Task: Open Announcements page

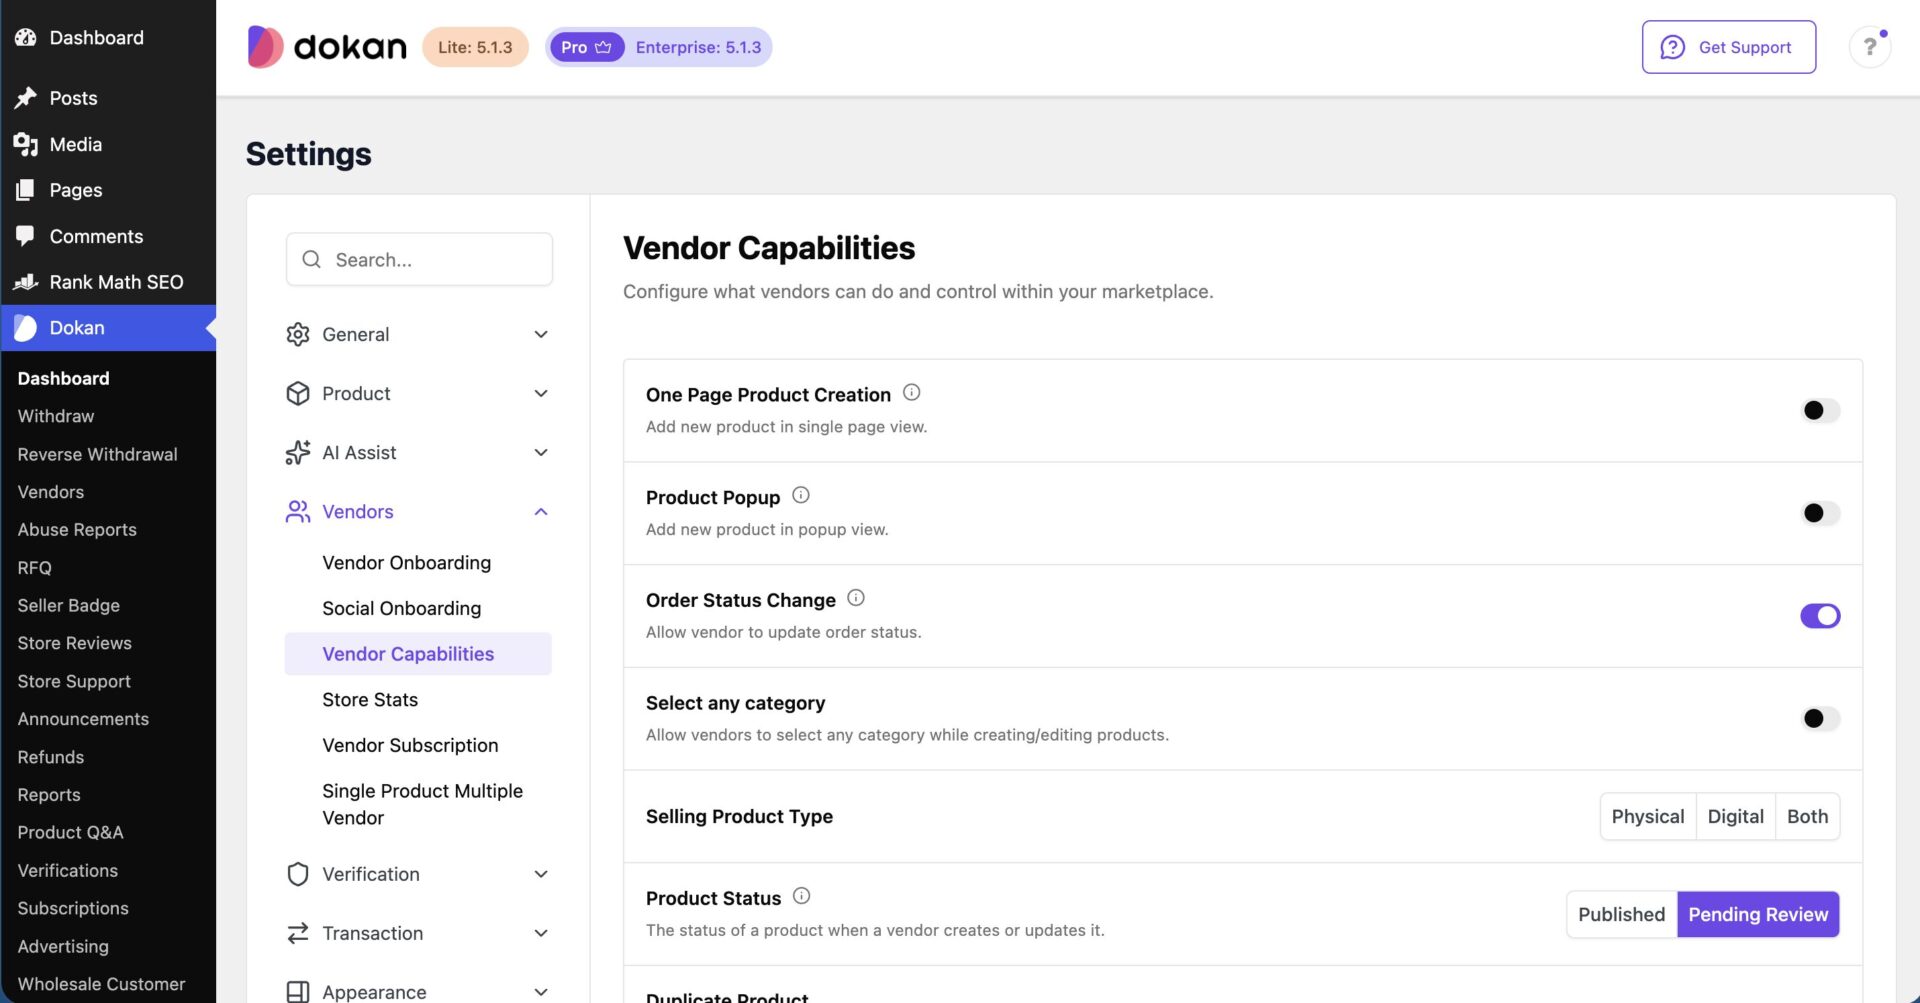Action: 83,719
